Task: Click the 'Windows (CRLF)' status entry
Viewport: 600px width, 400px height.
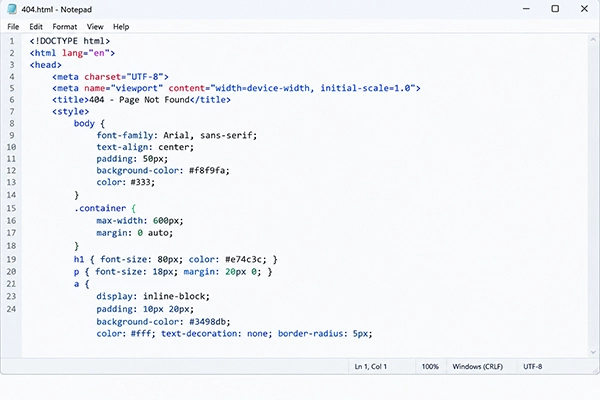Action: click(x=478, y=367)
